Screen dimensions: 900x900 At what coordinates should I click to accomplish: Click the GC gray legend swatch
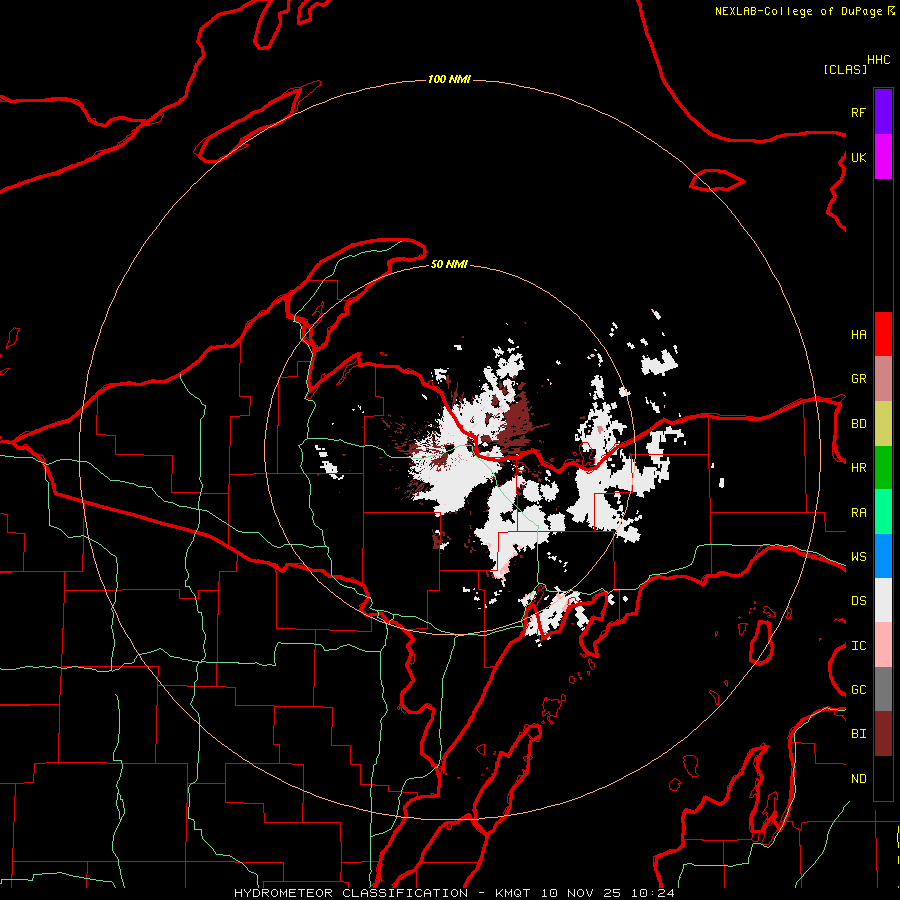(x=883, y=689)
